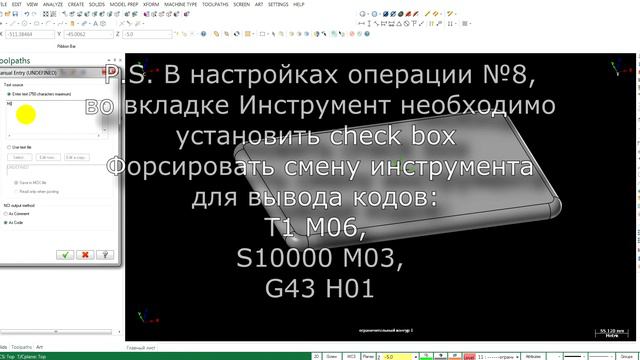Open the TOOLPATHS menu

tap(215, 4)
